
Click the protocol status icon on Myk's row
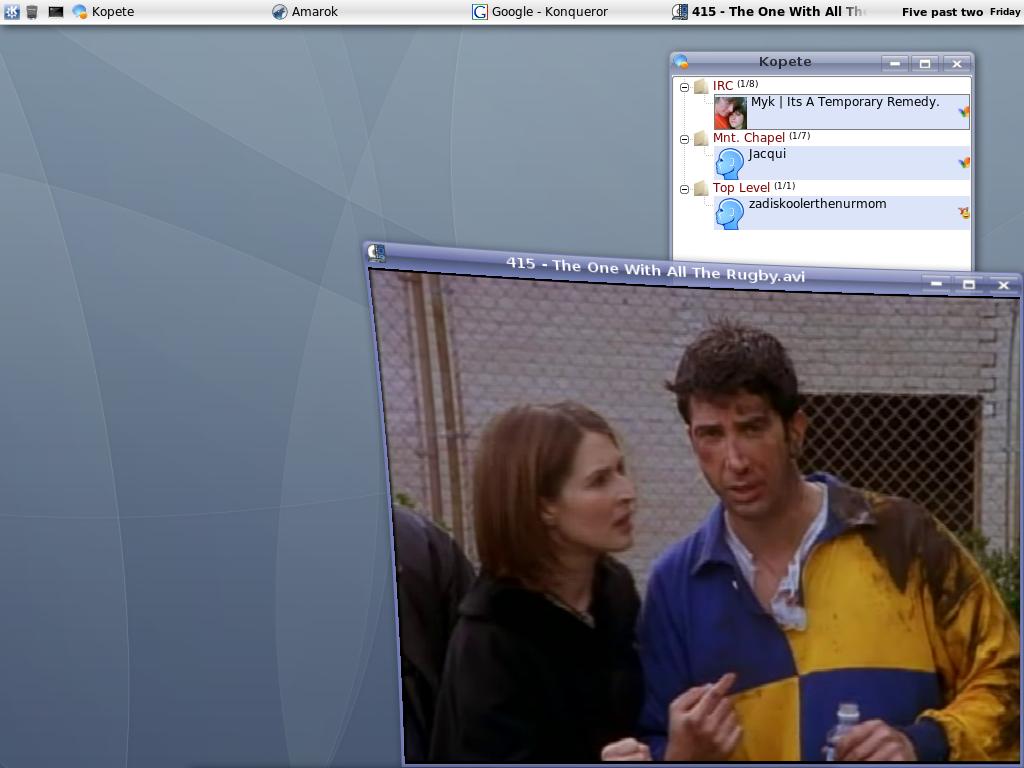(964, 112)
